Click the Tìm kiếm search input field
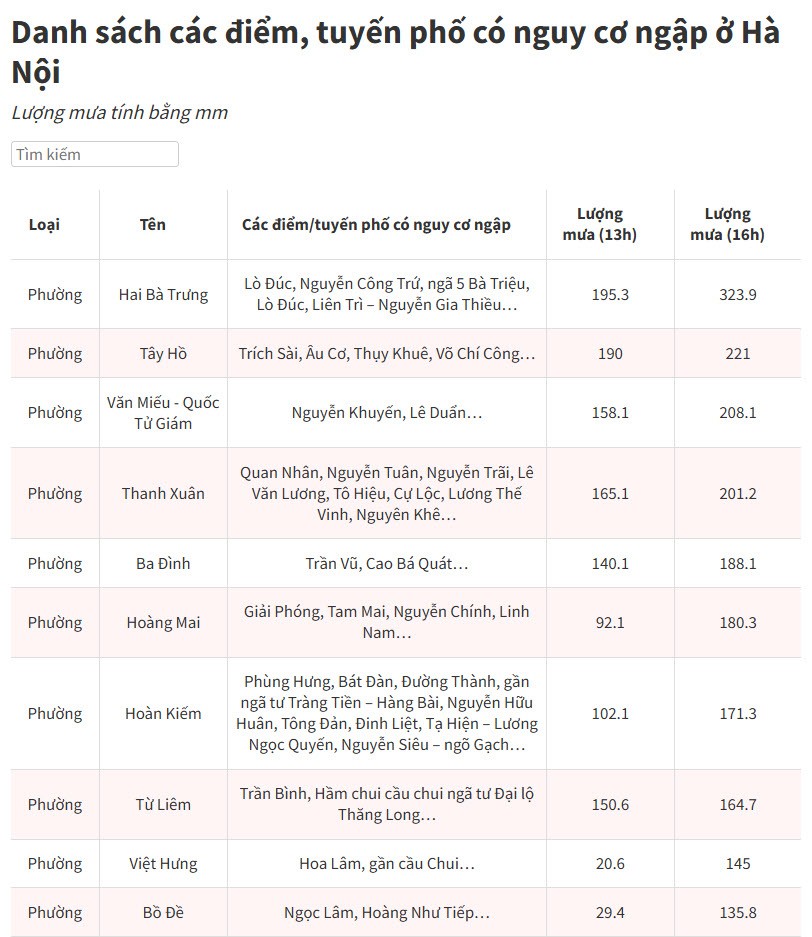This screenshot has height=937, width=812. (x=94, y=154)
